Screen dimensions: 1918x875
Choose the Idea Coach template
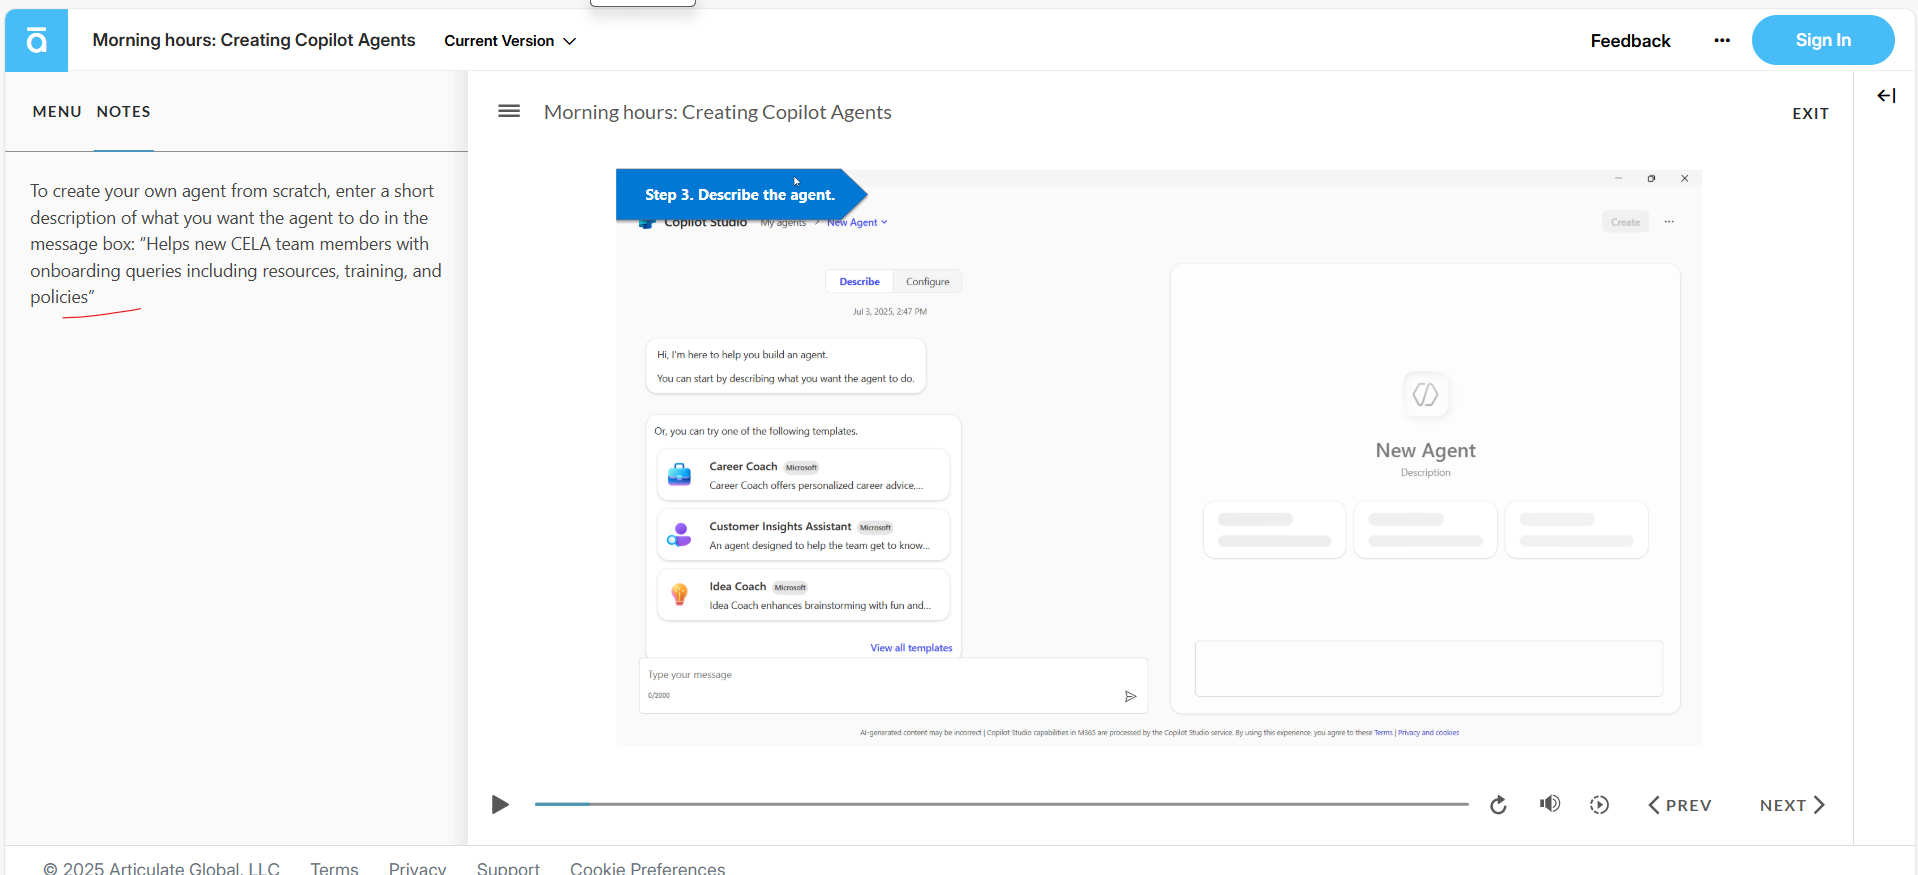803,595
